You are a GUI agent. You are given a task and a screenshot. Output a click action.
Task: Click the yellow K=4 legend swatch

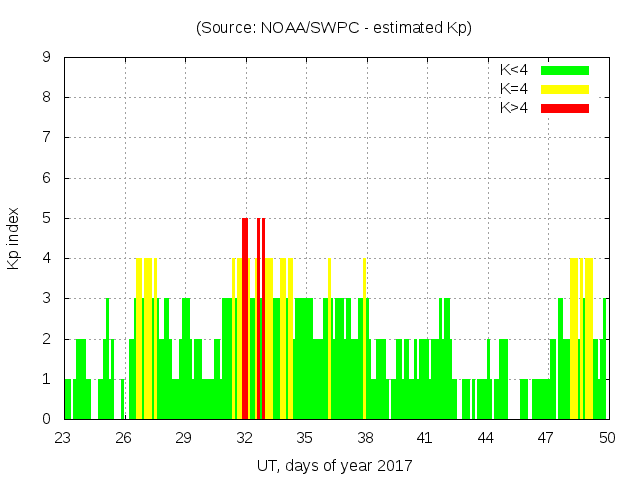[565, 89]
